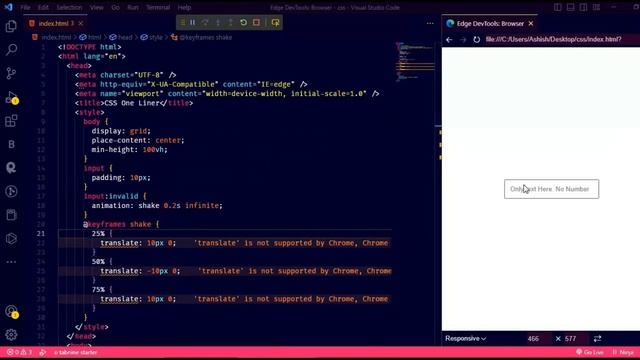The width and height of the screenshot is (640, 360).
Task: Open Customize Layout icon
Action: 597,7
